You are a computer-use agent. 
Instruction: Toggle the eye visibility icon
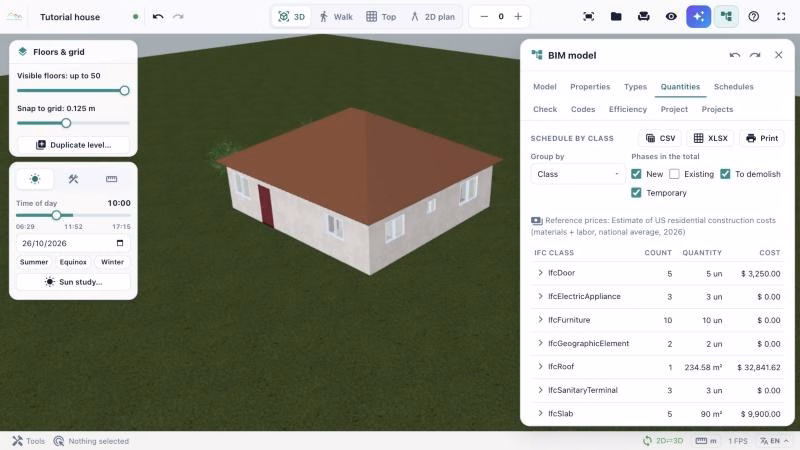click(x=671, y=17)
